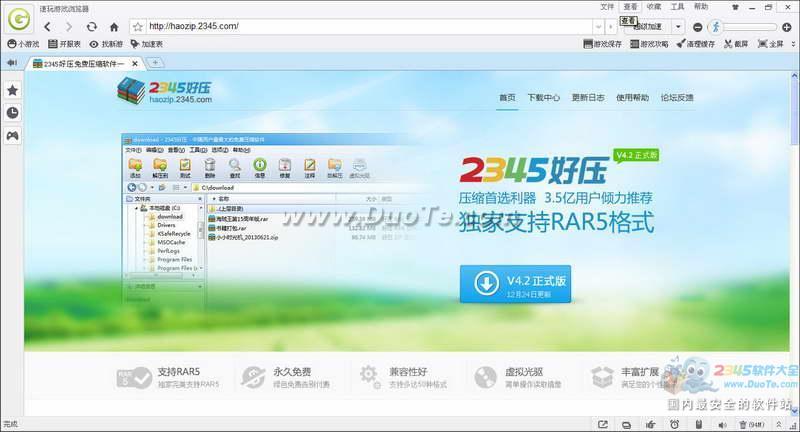Take a screenshot with 截屏 scissors tool
Viewport: 800px width, 432px height.
[736, 44]
